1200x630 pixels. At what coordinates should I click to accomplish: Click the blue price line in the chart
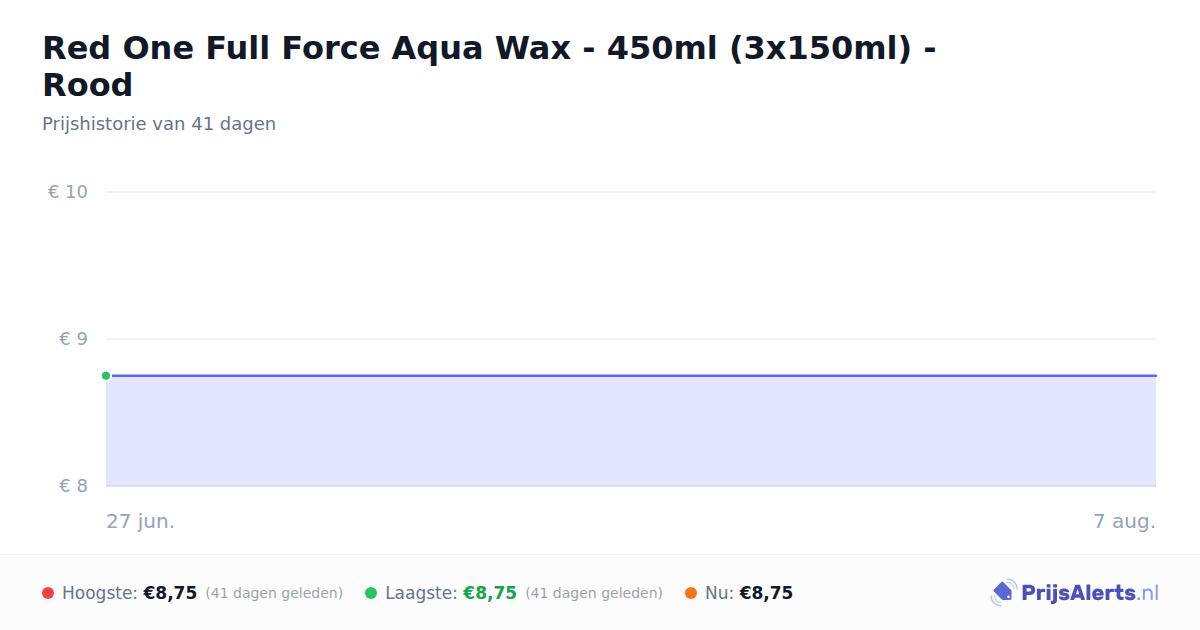(x=631, y=376)
